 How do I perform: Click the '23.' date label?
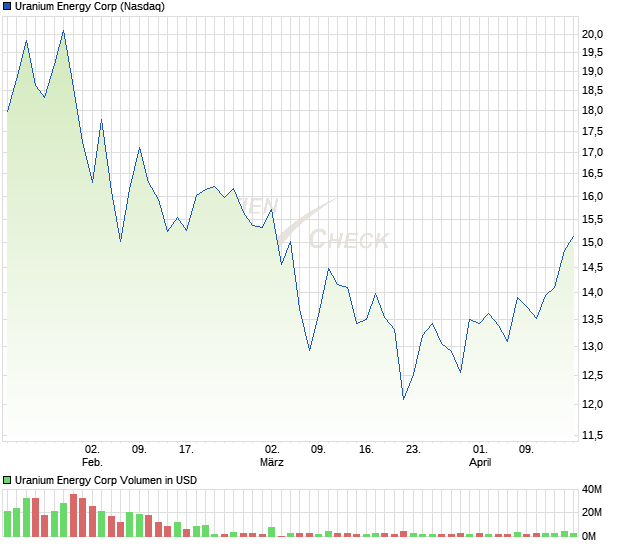click(413, 450)
